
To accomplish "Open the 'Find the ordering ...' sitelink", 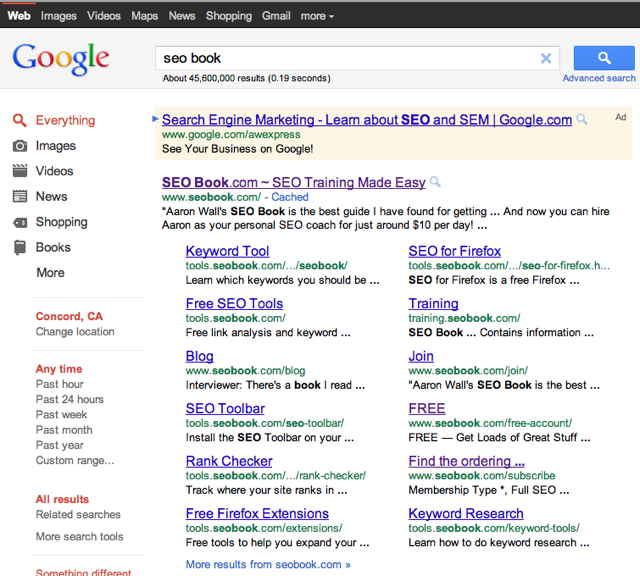I will 467,461.
